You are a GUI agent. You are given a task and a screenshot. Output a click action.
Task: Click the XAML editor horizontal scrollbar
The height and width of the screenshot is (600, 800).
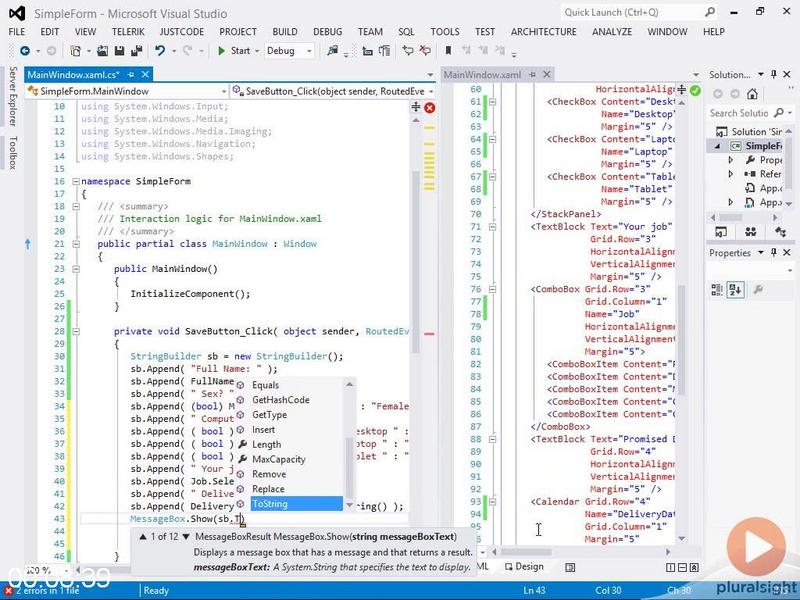[x=526, y=552]
